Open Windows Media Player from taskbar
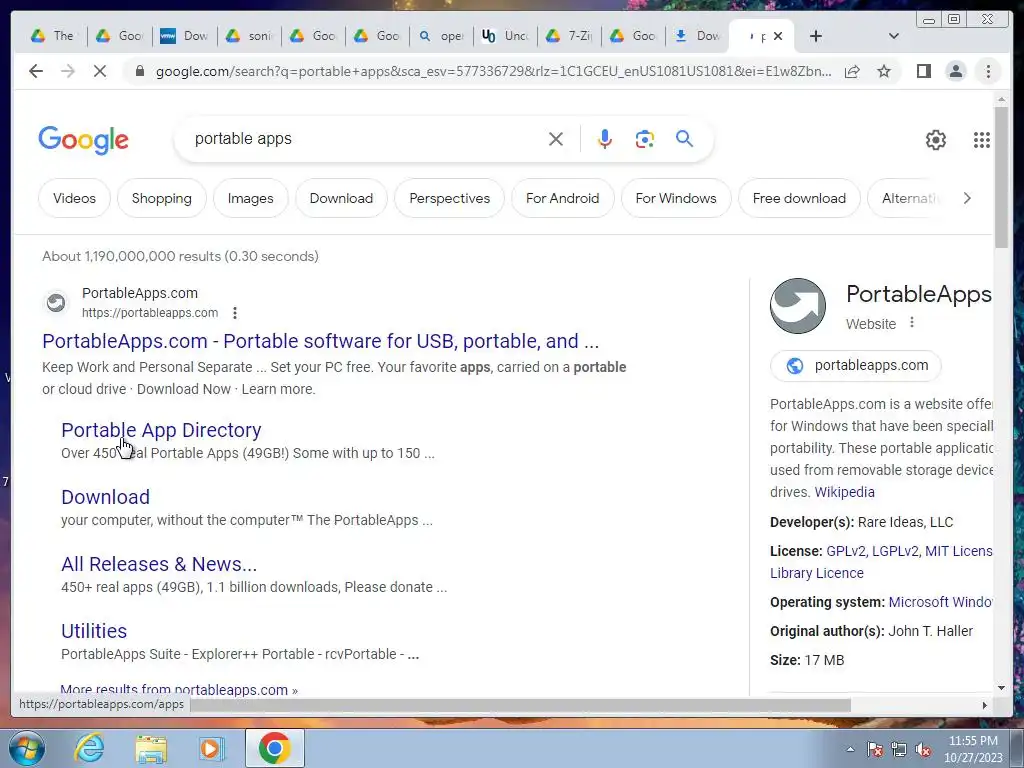The height and width of the screenshot is (768, 1024). coord(210,748)
